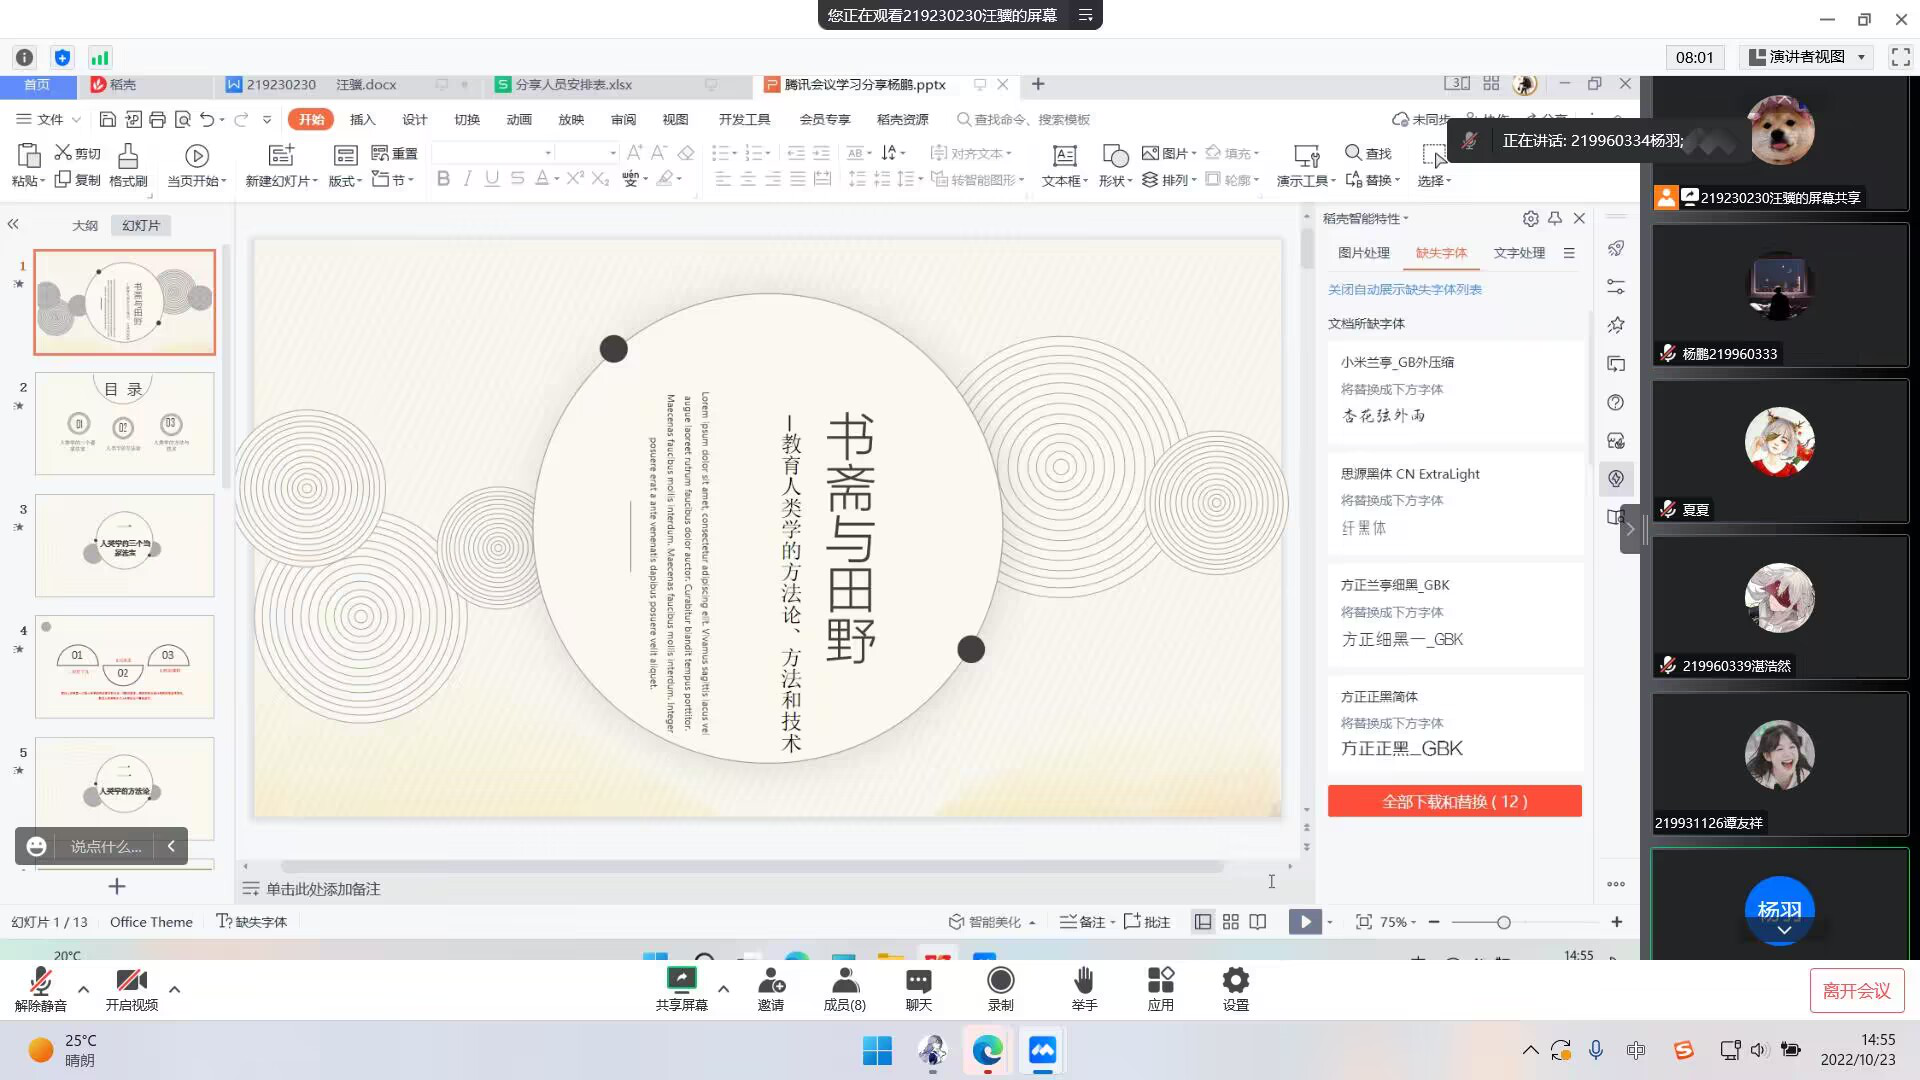Open the meeting Settings gear
1920x1080 pixels.
[x=1235, y=982]
